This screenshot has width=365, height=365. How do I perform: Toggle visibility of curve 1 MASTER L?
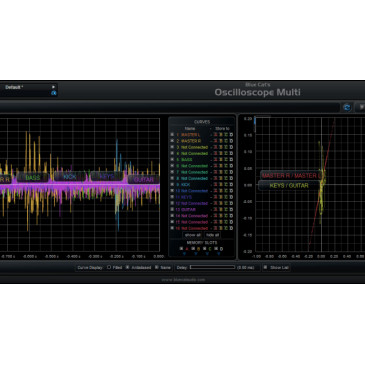tap(172, 134)
